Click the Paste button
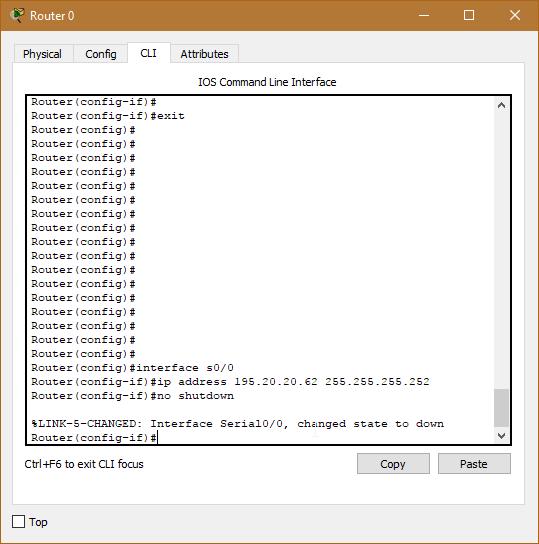The image size is (539, 544). (x=474, y=464)
